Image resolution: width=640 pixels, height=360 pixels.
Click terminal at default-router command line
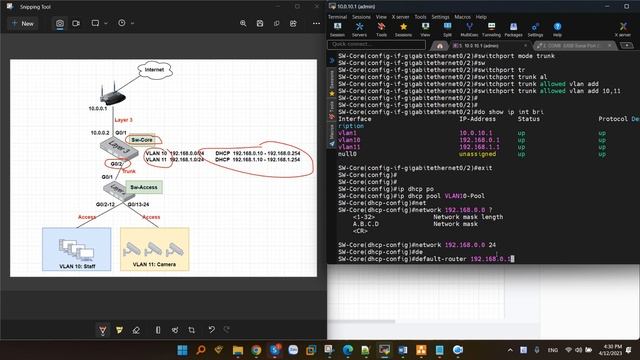pyautogui.click(x=426, y=259)
